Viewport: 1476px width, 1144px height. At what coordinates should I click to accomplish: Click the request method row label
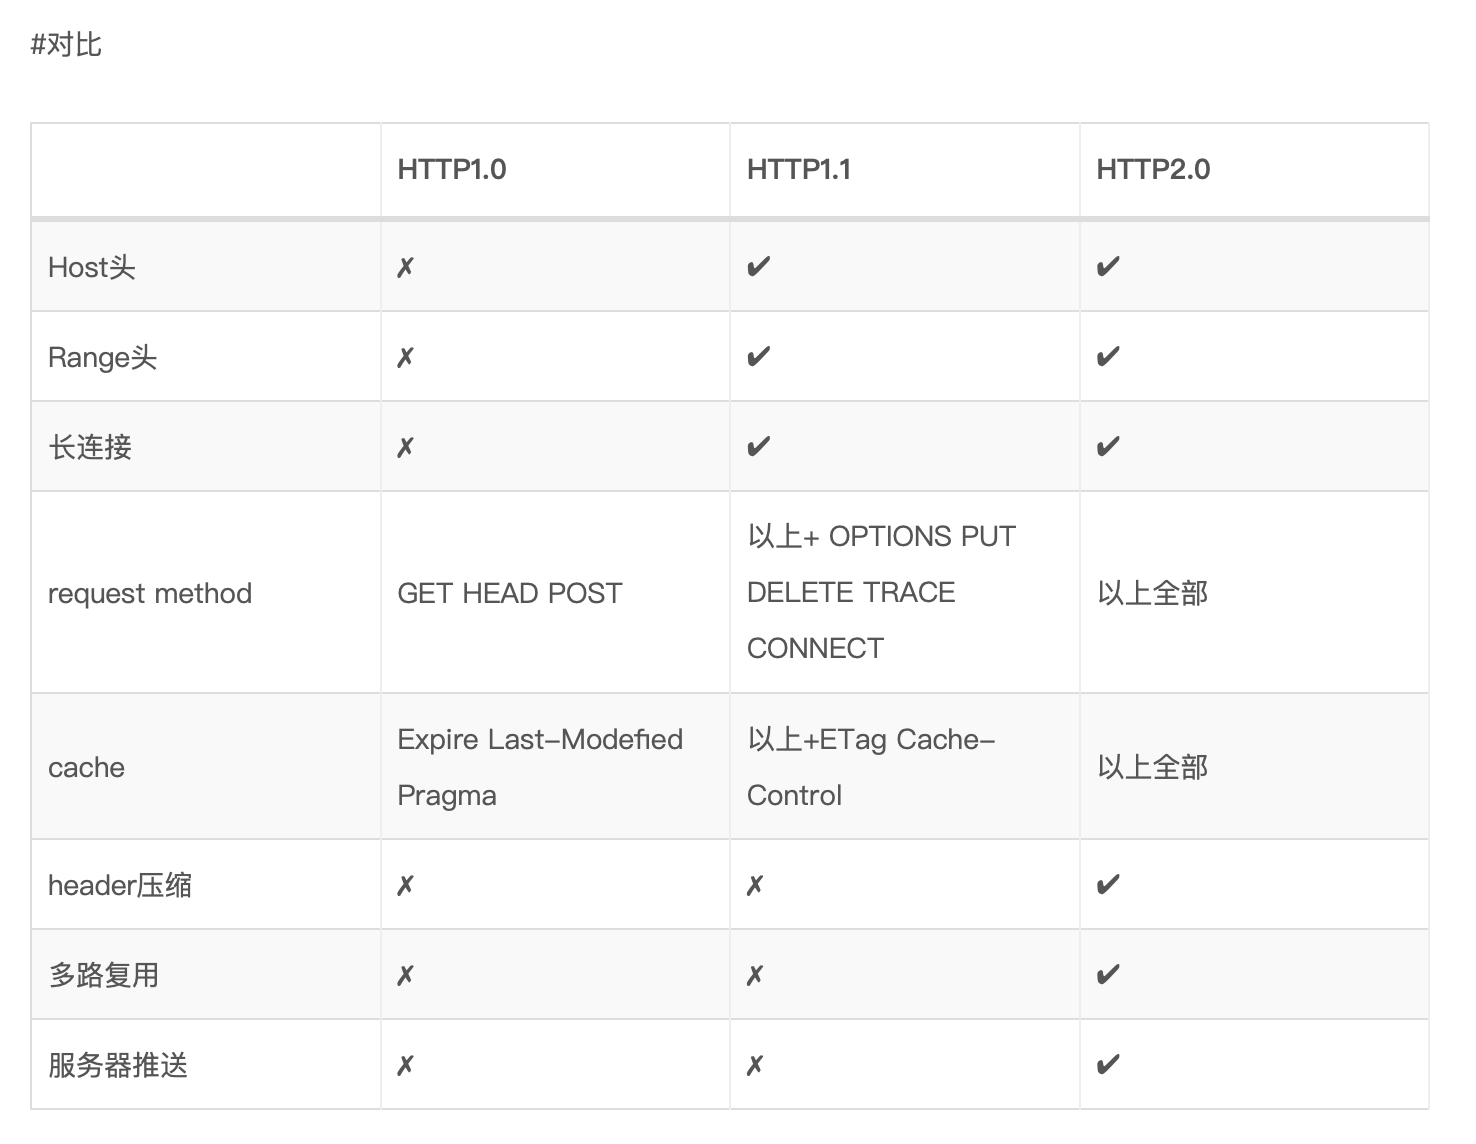(x=150, y=593)
